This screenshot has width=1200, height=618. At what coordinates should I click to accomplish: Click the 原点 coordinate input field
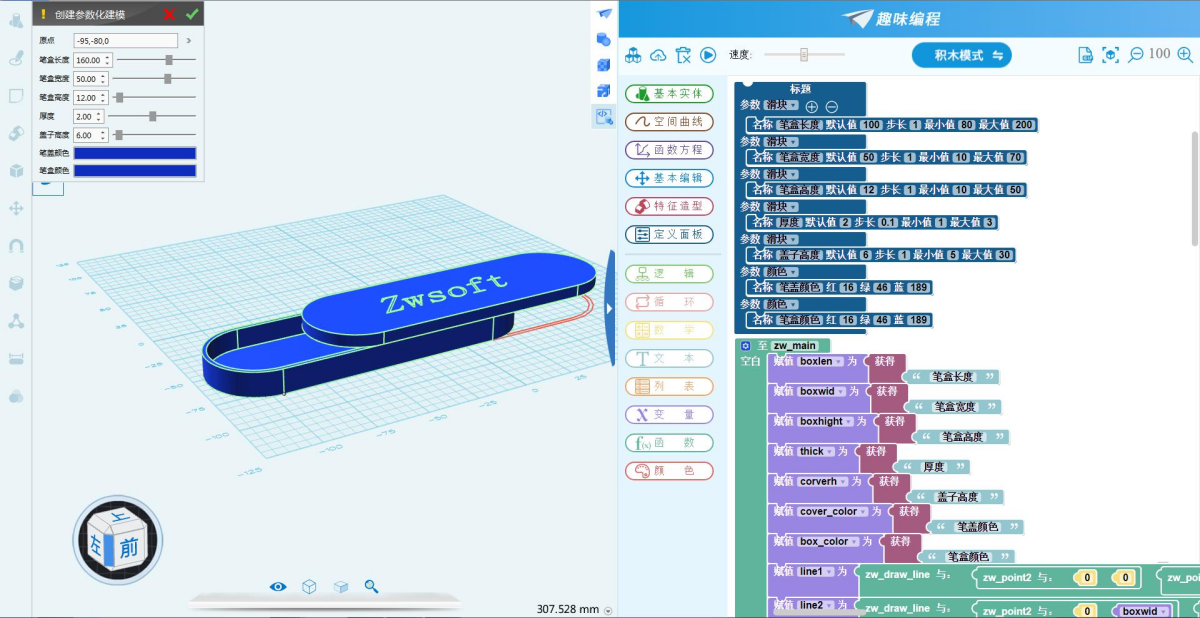click(125, 41)
